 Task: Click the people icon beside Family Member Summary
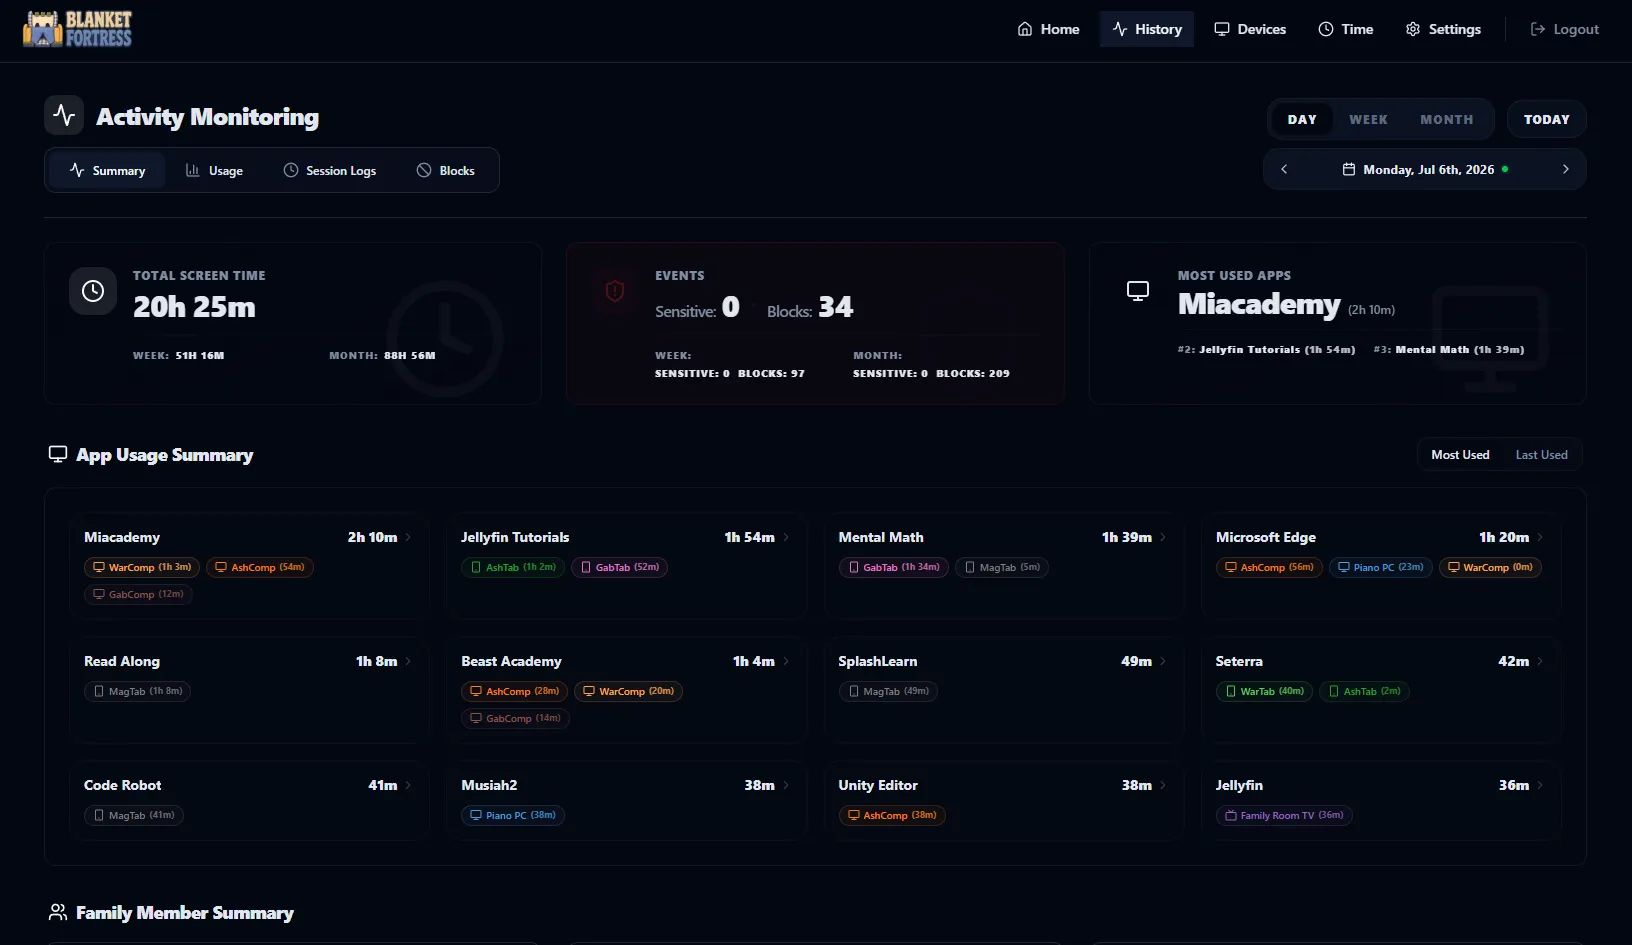(58, 912)
